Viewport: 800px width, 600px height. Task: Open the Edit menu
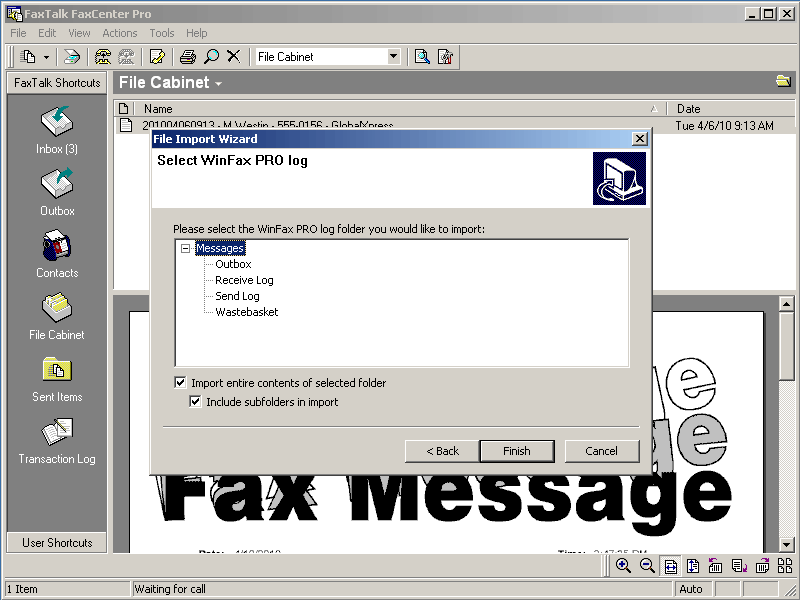click(x=47, y=33)
